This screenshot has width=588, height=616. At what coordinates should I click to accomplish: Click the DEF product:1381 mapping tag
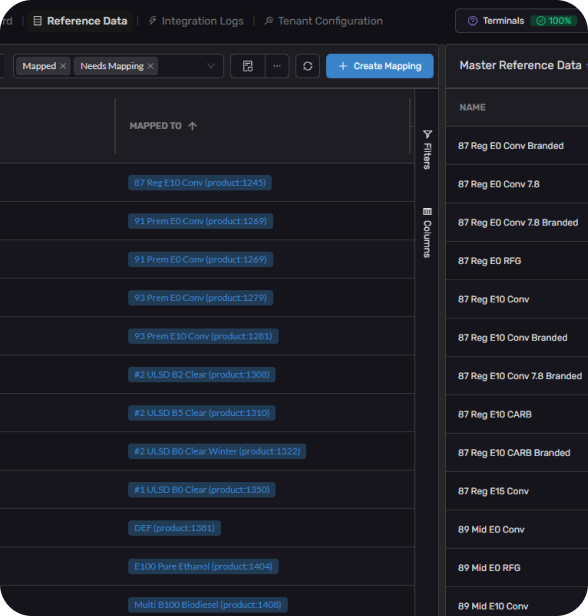tap(174, 528)
